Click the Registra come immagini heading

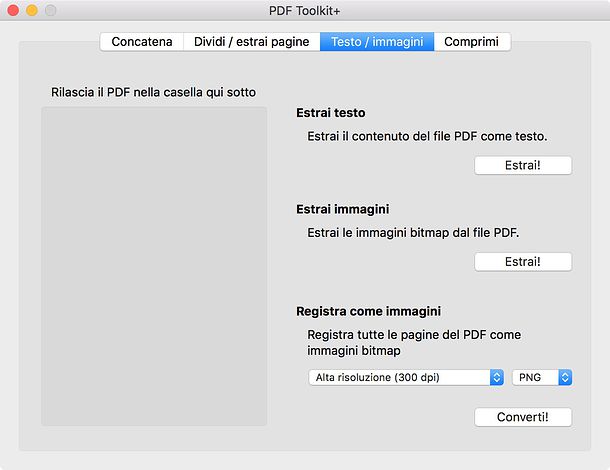coord(369,311)
